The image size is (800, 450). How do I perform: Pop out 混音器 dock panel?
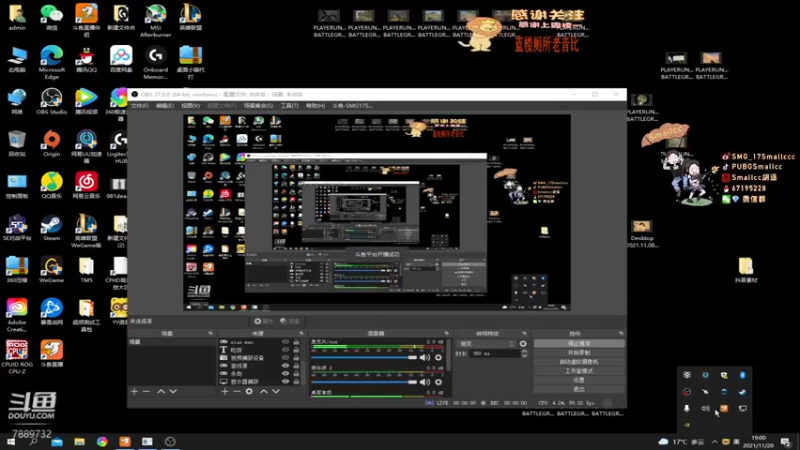pyautogui.click(x=446, y=333)
